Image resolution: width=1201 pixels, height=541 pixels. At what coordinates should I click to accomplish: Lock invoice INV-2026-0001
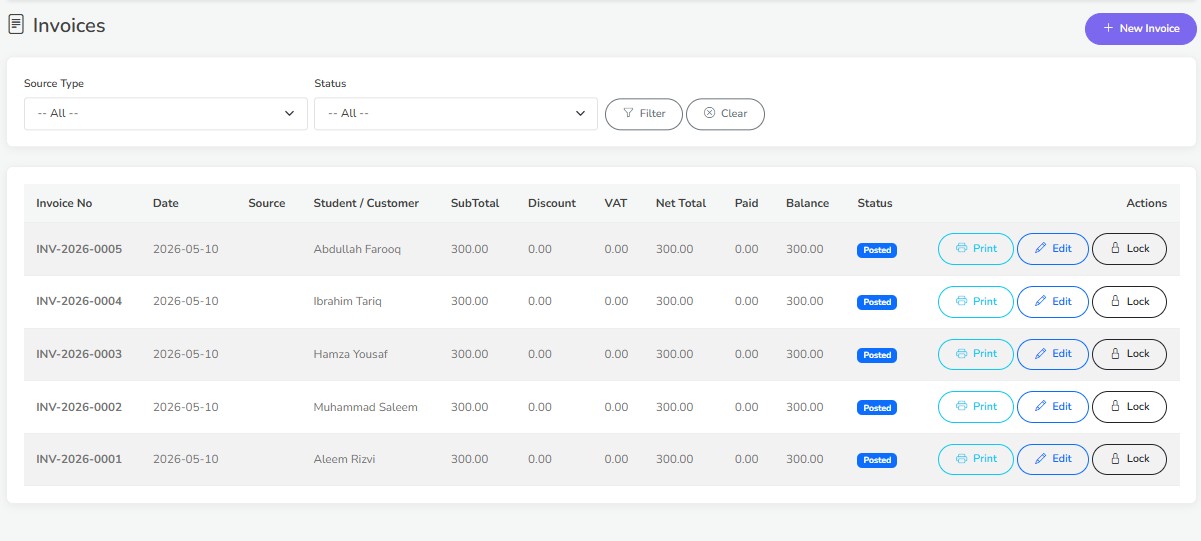coord(1129,459)
